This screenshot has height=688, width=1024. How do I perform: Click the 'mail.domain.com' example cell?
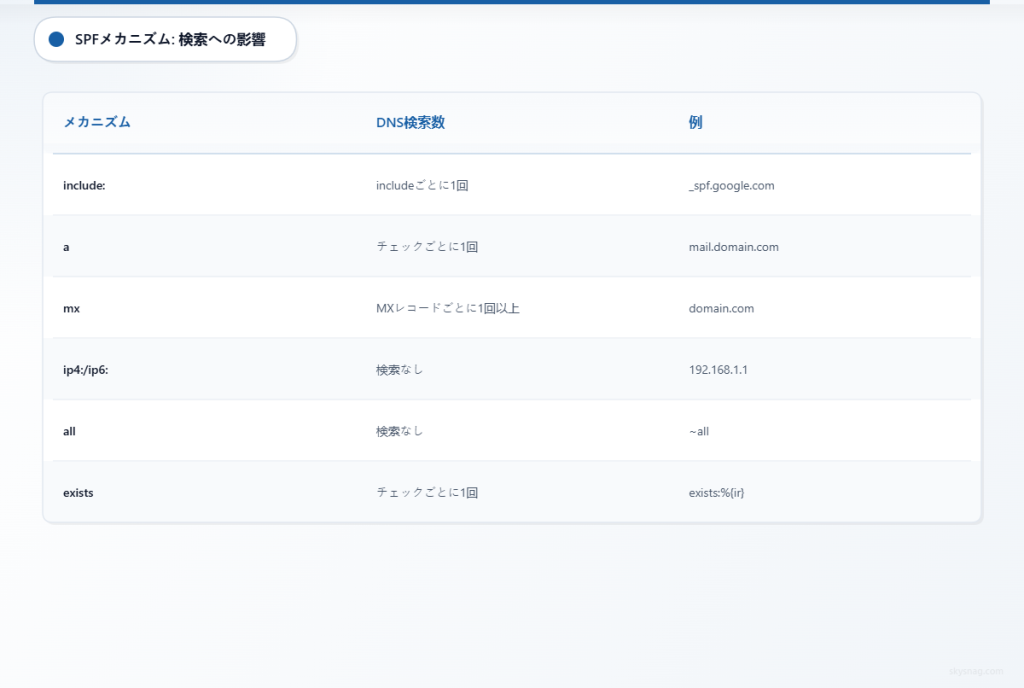pyautogui.click(x=733, y=247)
